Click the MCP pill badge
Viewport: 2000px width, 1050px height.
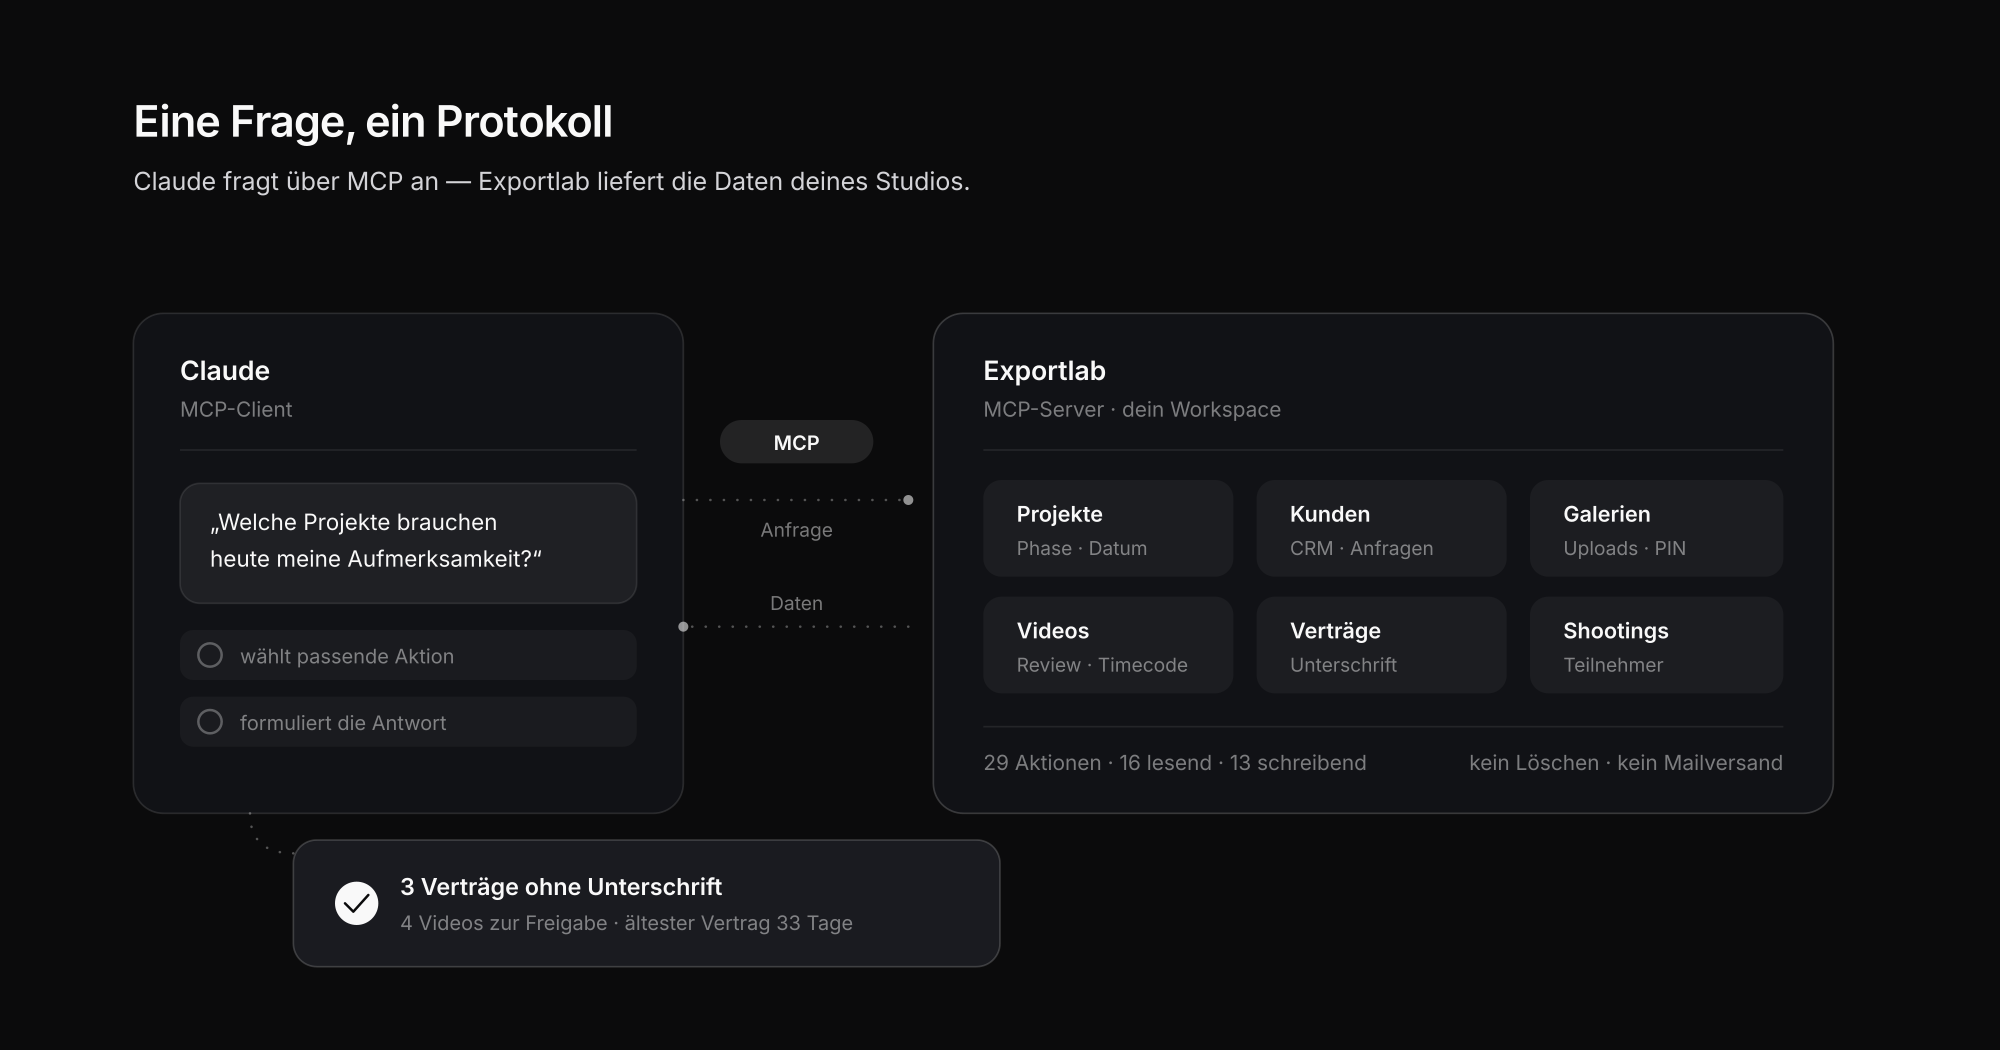coord(796,442)
